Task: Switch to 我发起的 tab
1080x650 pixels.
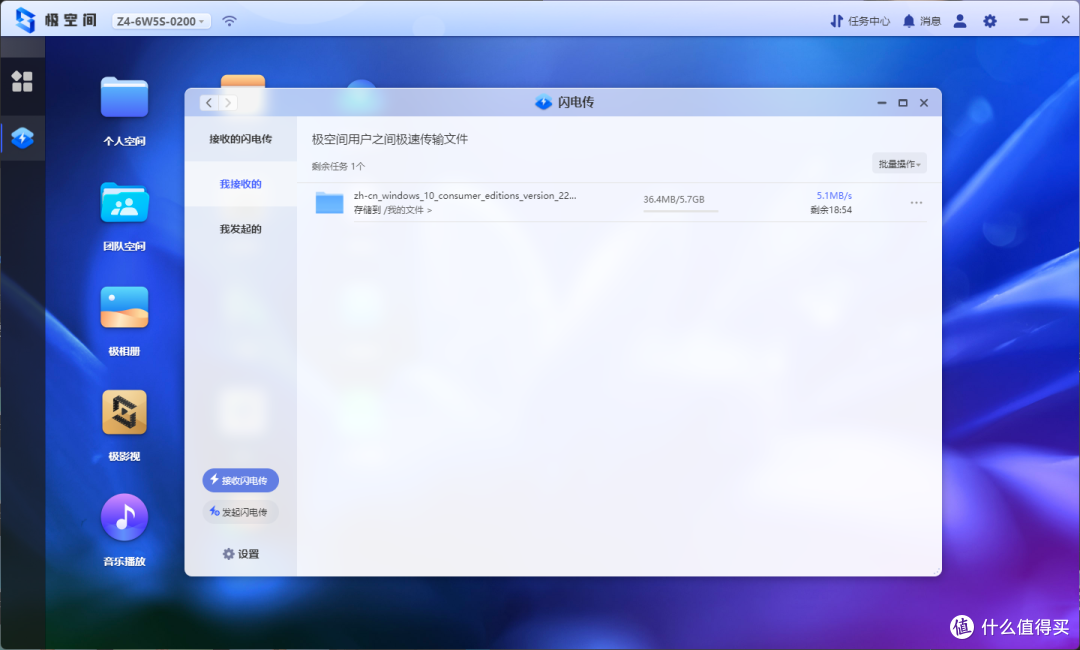Action: click(x=240, y=229)
